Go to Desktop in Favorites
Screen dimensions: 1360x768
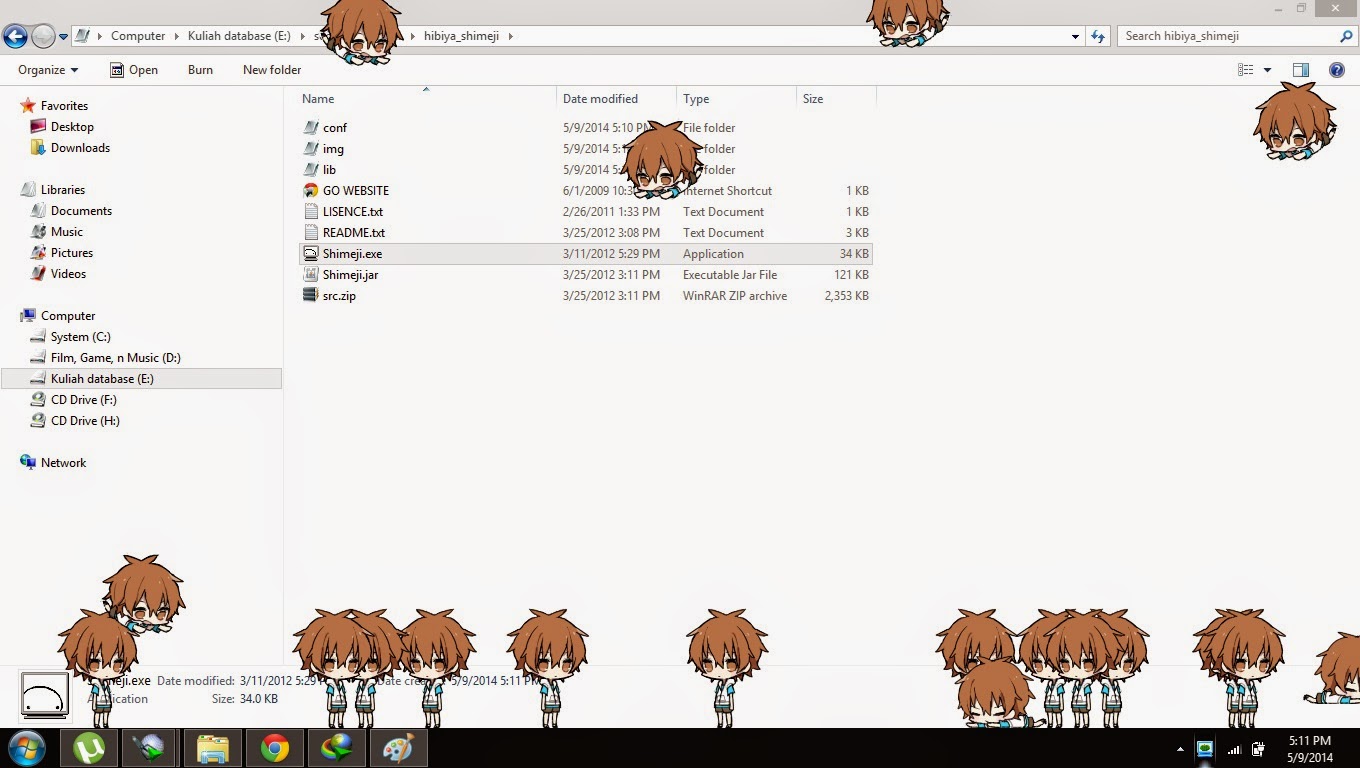pyautogui.click(x=72, y=127)
